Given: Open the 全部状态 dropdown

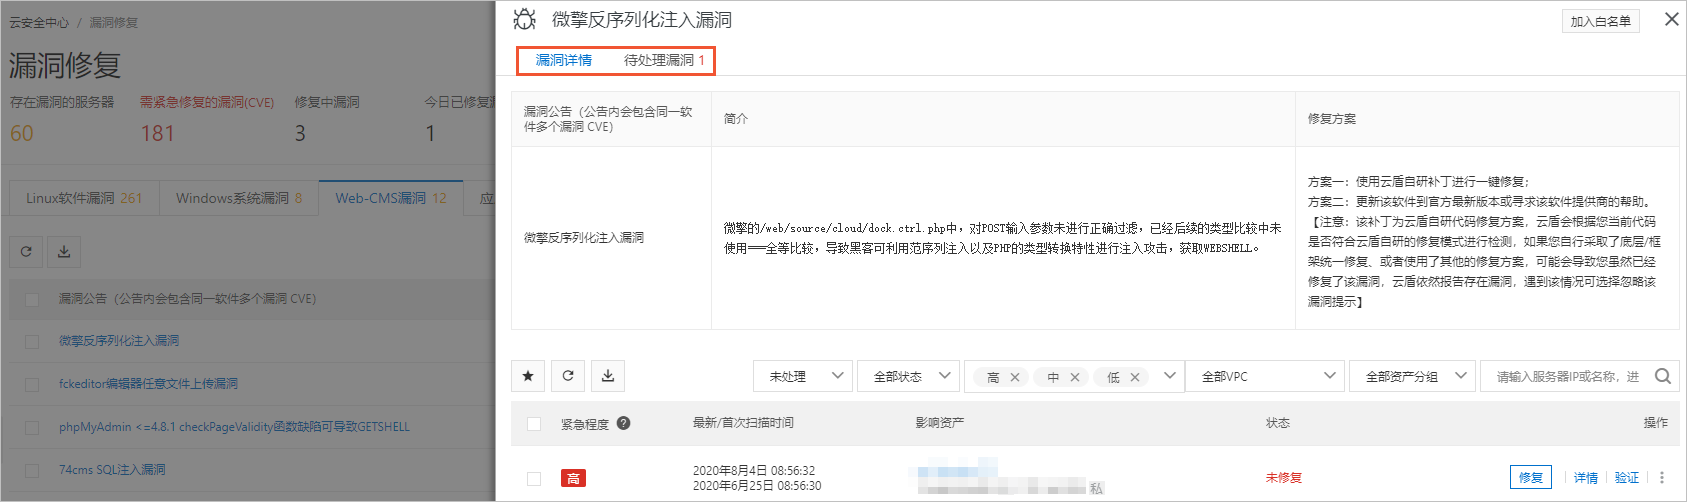Looking at the screenshot, I should pos(909,376).
